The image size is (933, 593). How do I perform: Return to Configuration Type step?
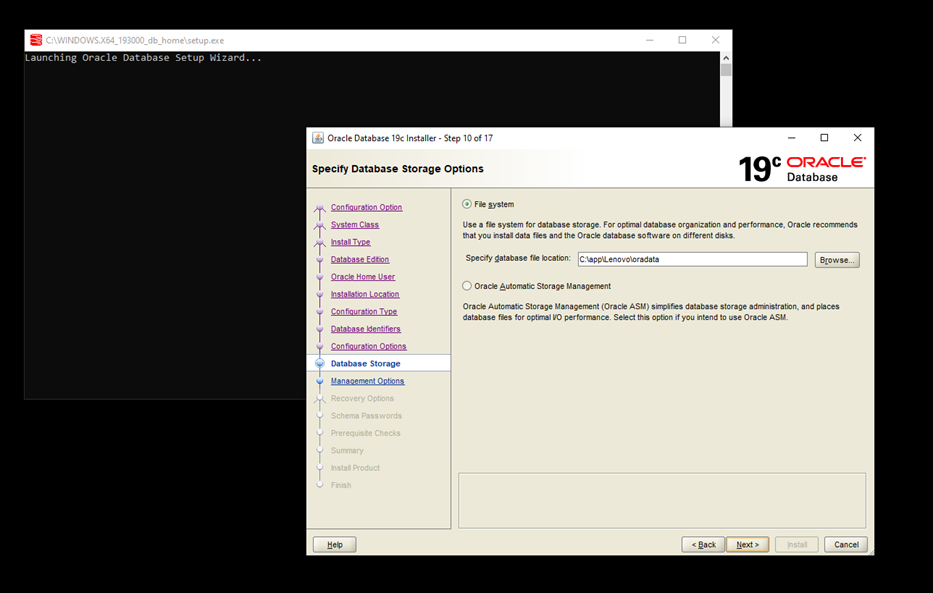364,311
